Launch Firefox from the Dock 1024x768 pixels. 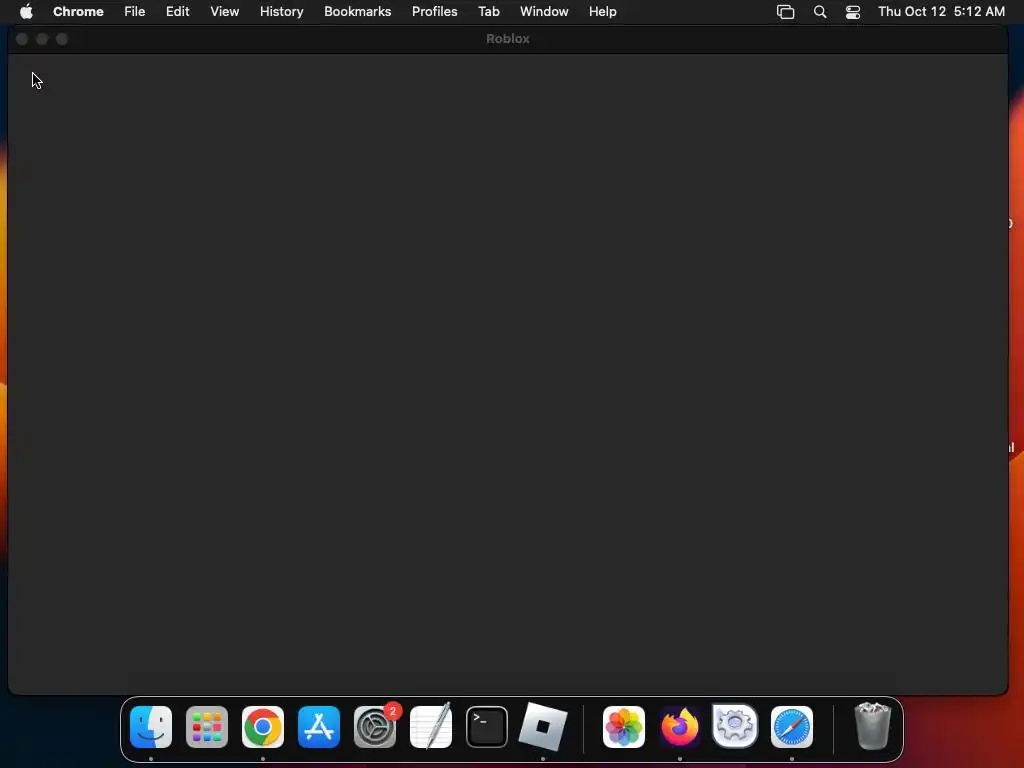click(679, 727)
